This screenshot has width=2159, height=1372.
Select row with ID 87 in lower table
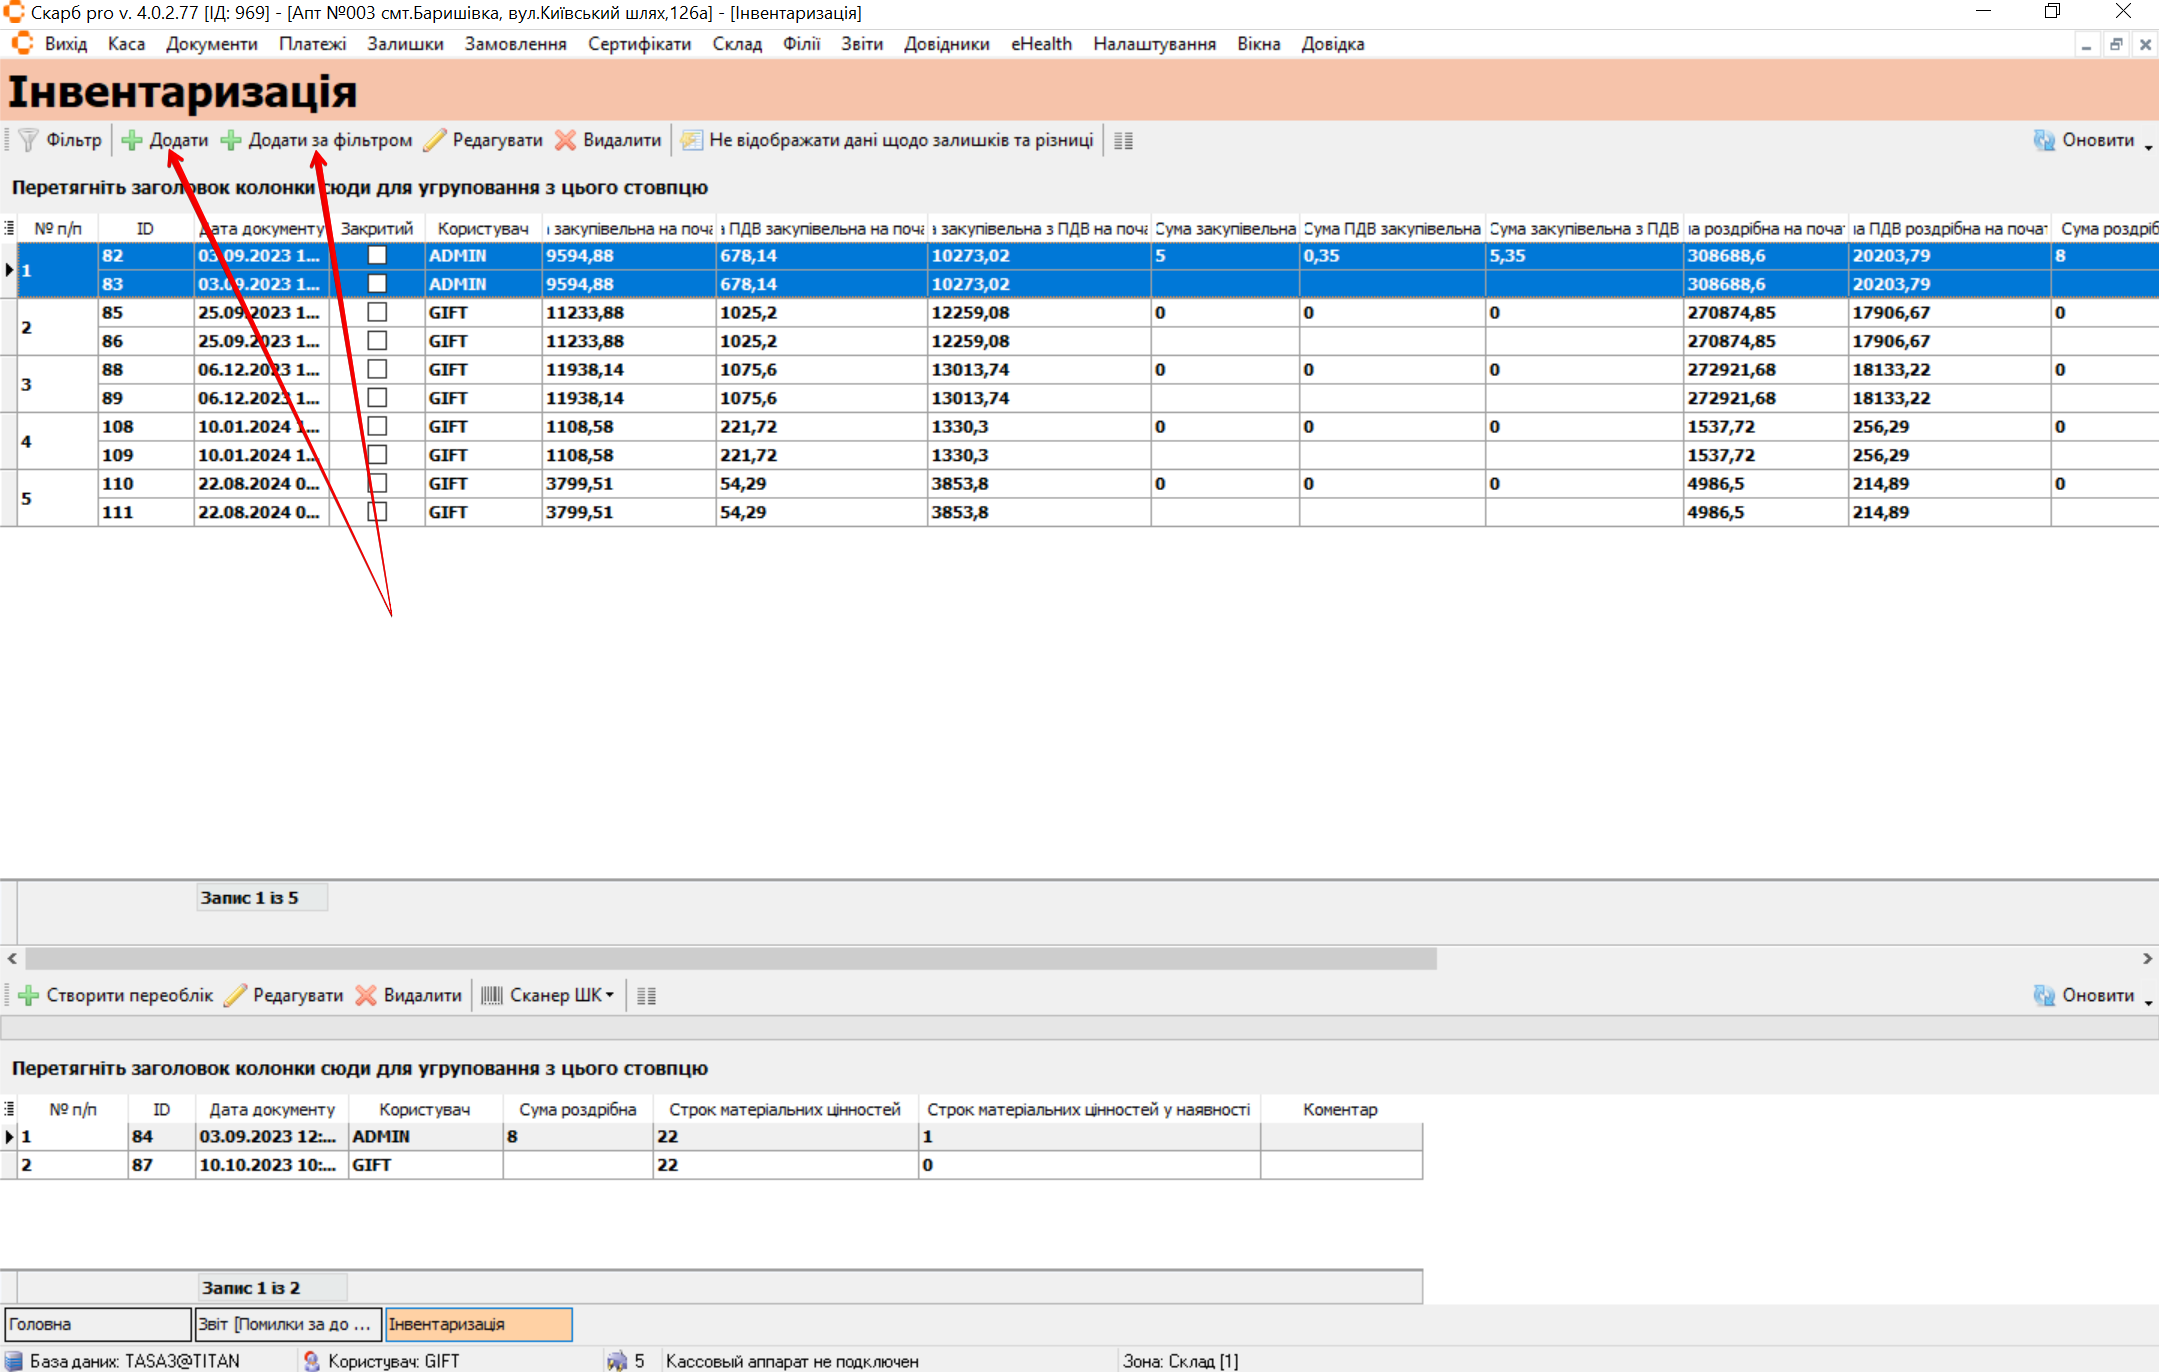[x=142, y=1165]
